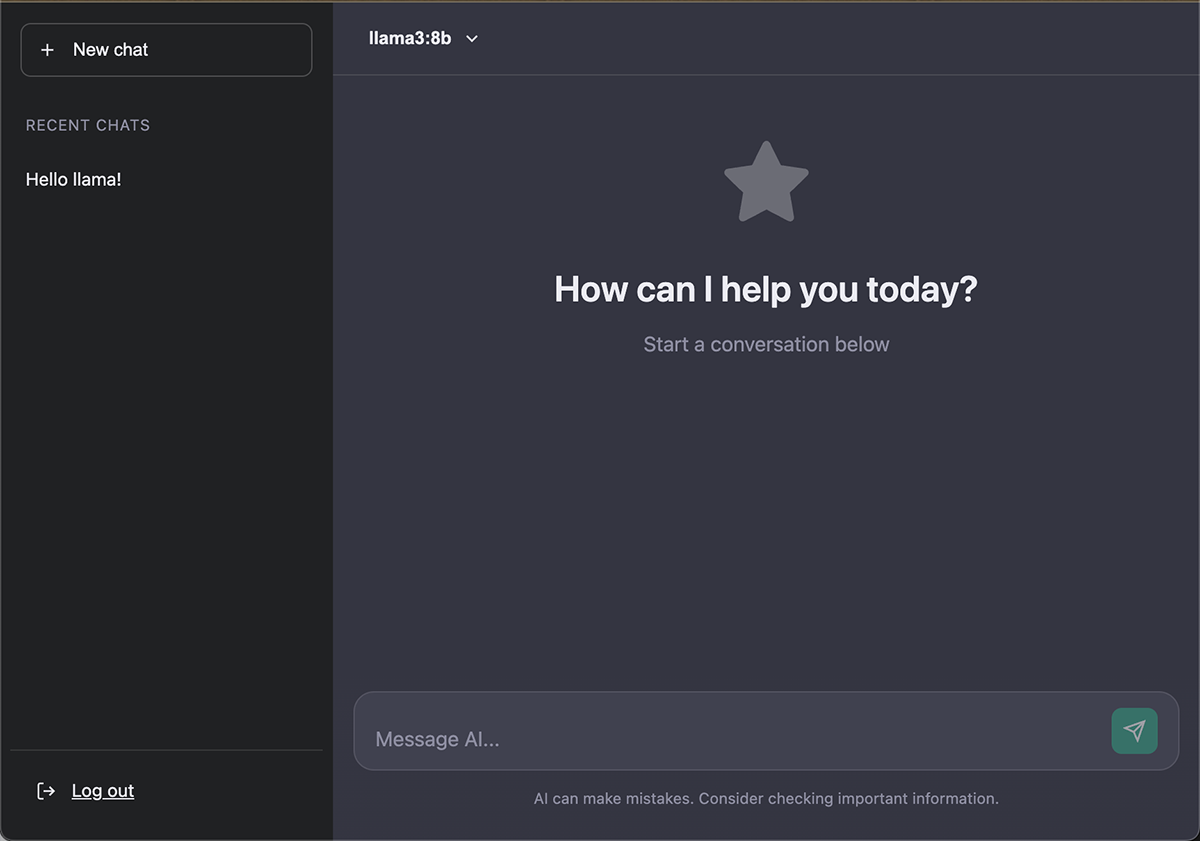Expand the chevron next to llama3:8b
Viewport: 1200px width, 841px height.
472,39
